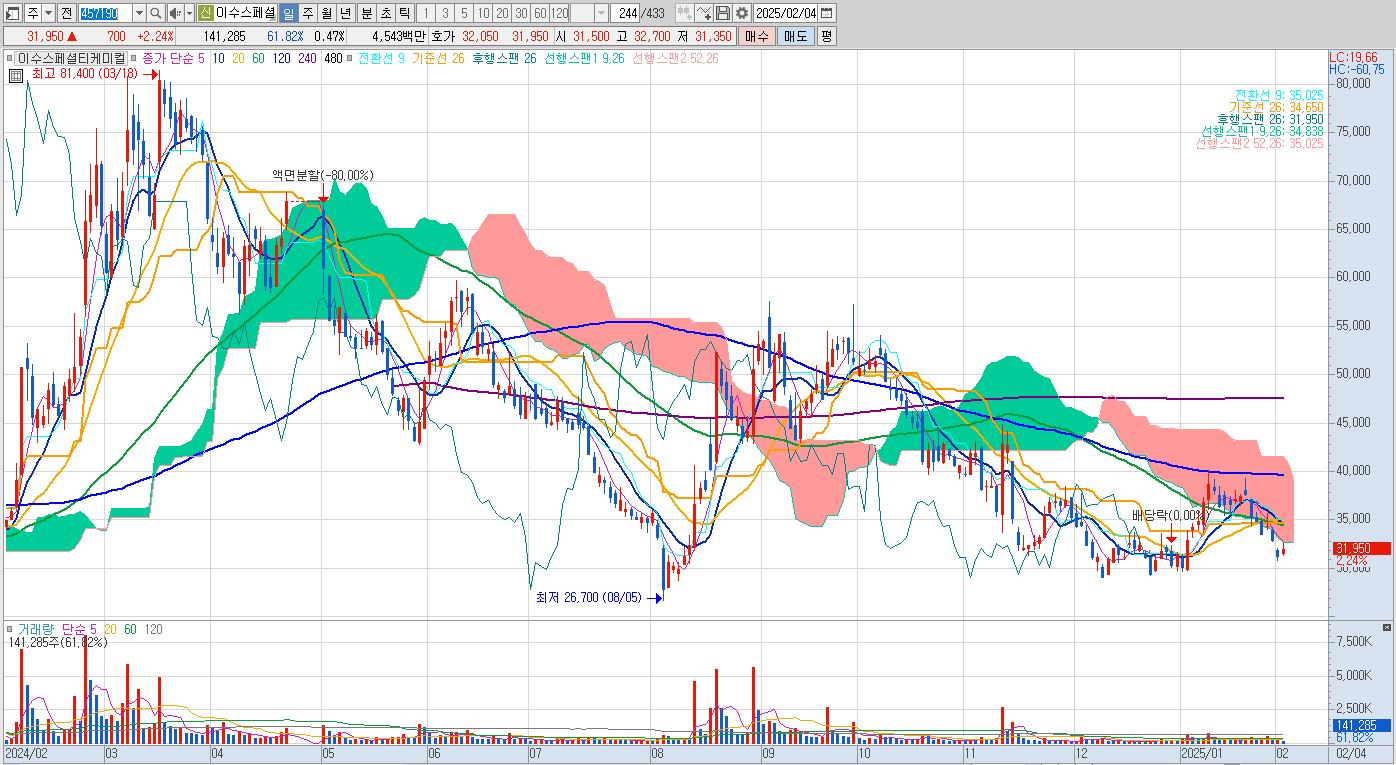Expand the 주 market type dropdown
This screenshot has width=1396, height=765.
(x=49, y=13)
